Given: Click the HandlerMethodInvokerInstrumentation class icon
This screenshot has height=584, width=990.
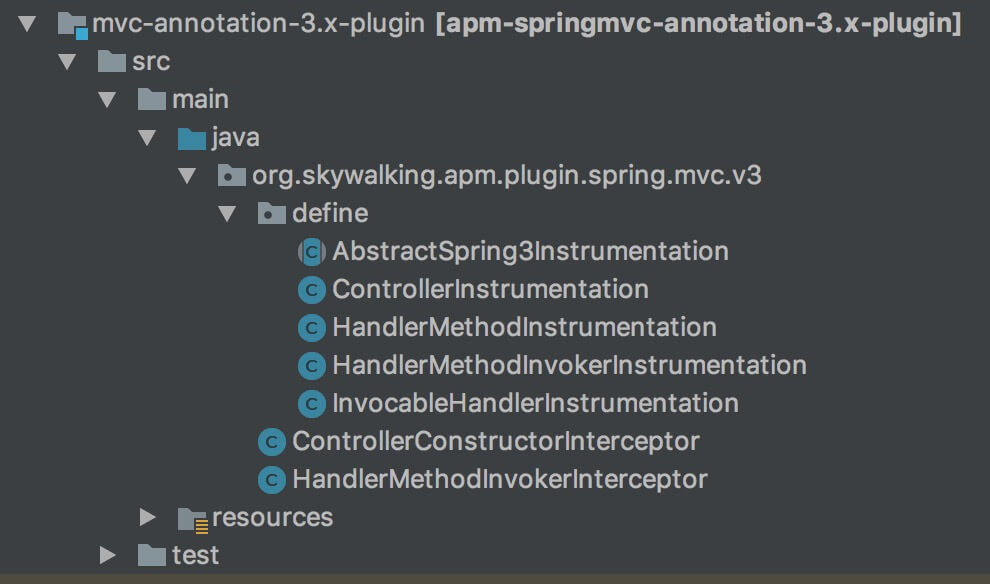Looking at the screenshot, I should click(x=312, y=365).
